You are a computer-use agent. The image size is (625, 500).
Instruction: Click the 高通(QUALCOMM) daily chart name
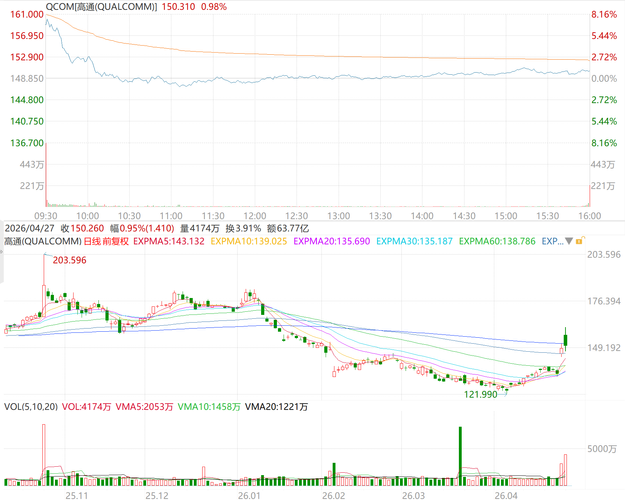(x=43, y=241)
